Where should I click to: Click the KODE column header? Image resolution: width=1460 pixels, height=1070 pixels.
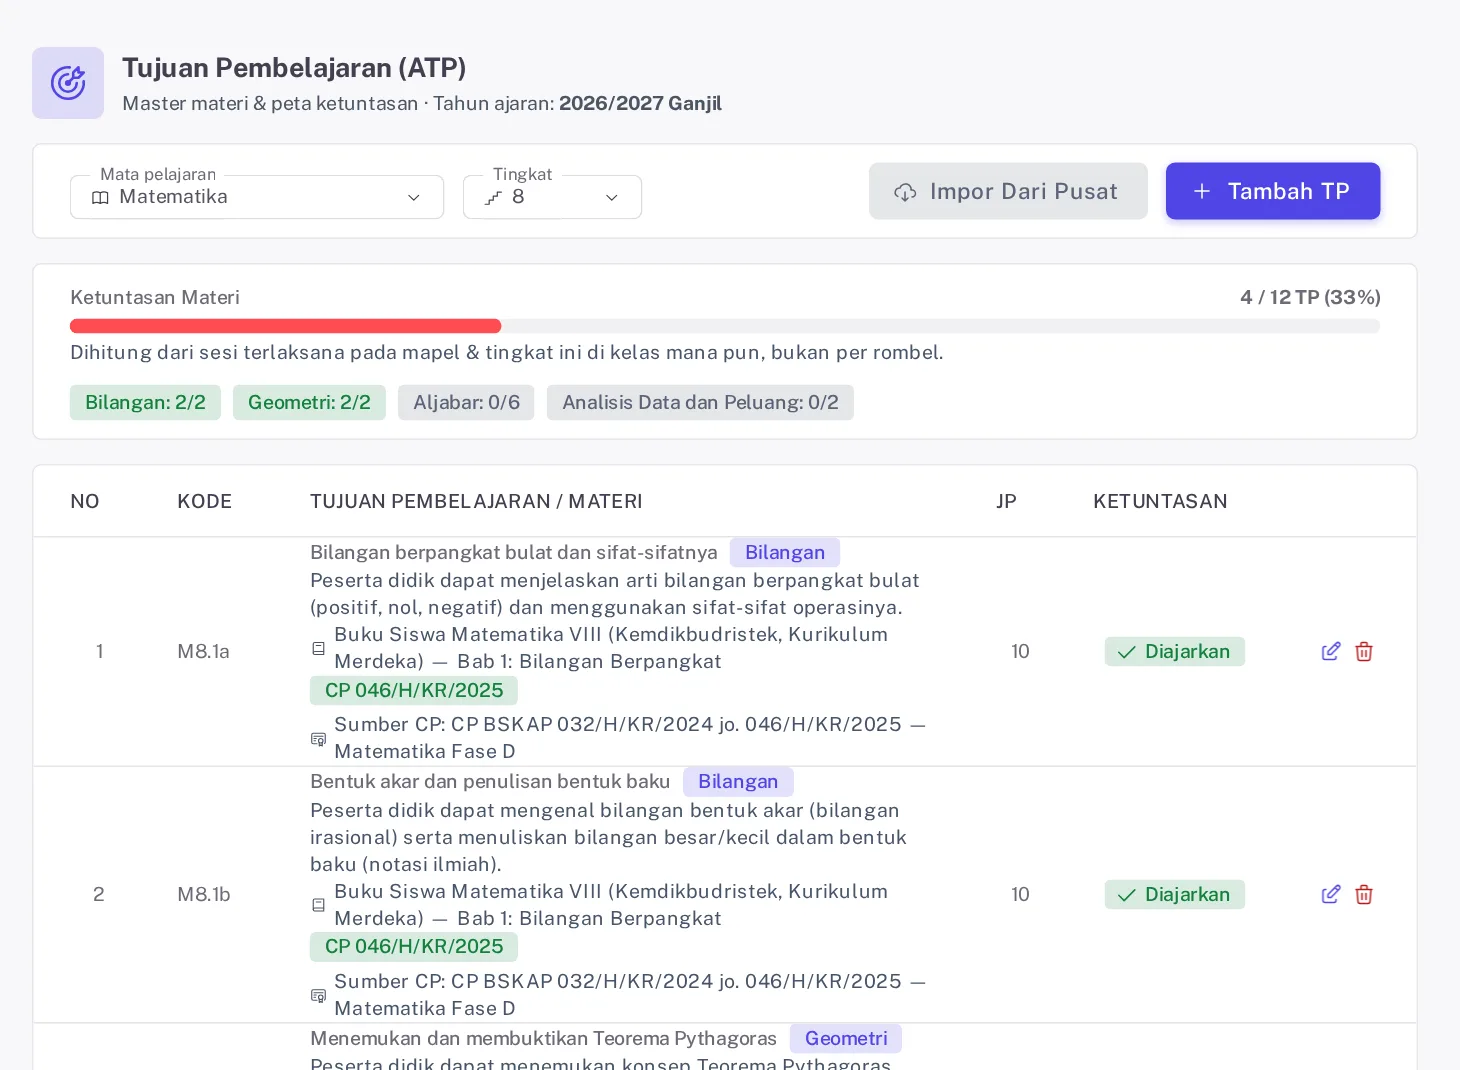[x=205, y=501]
